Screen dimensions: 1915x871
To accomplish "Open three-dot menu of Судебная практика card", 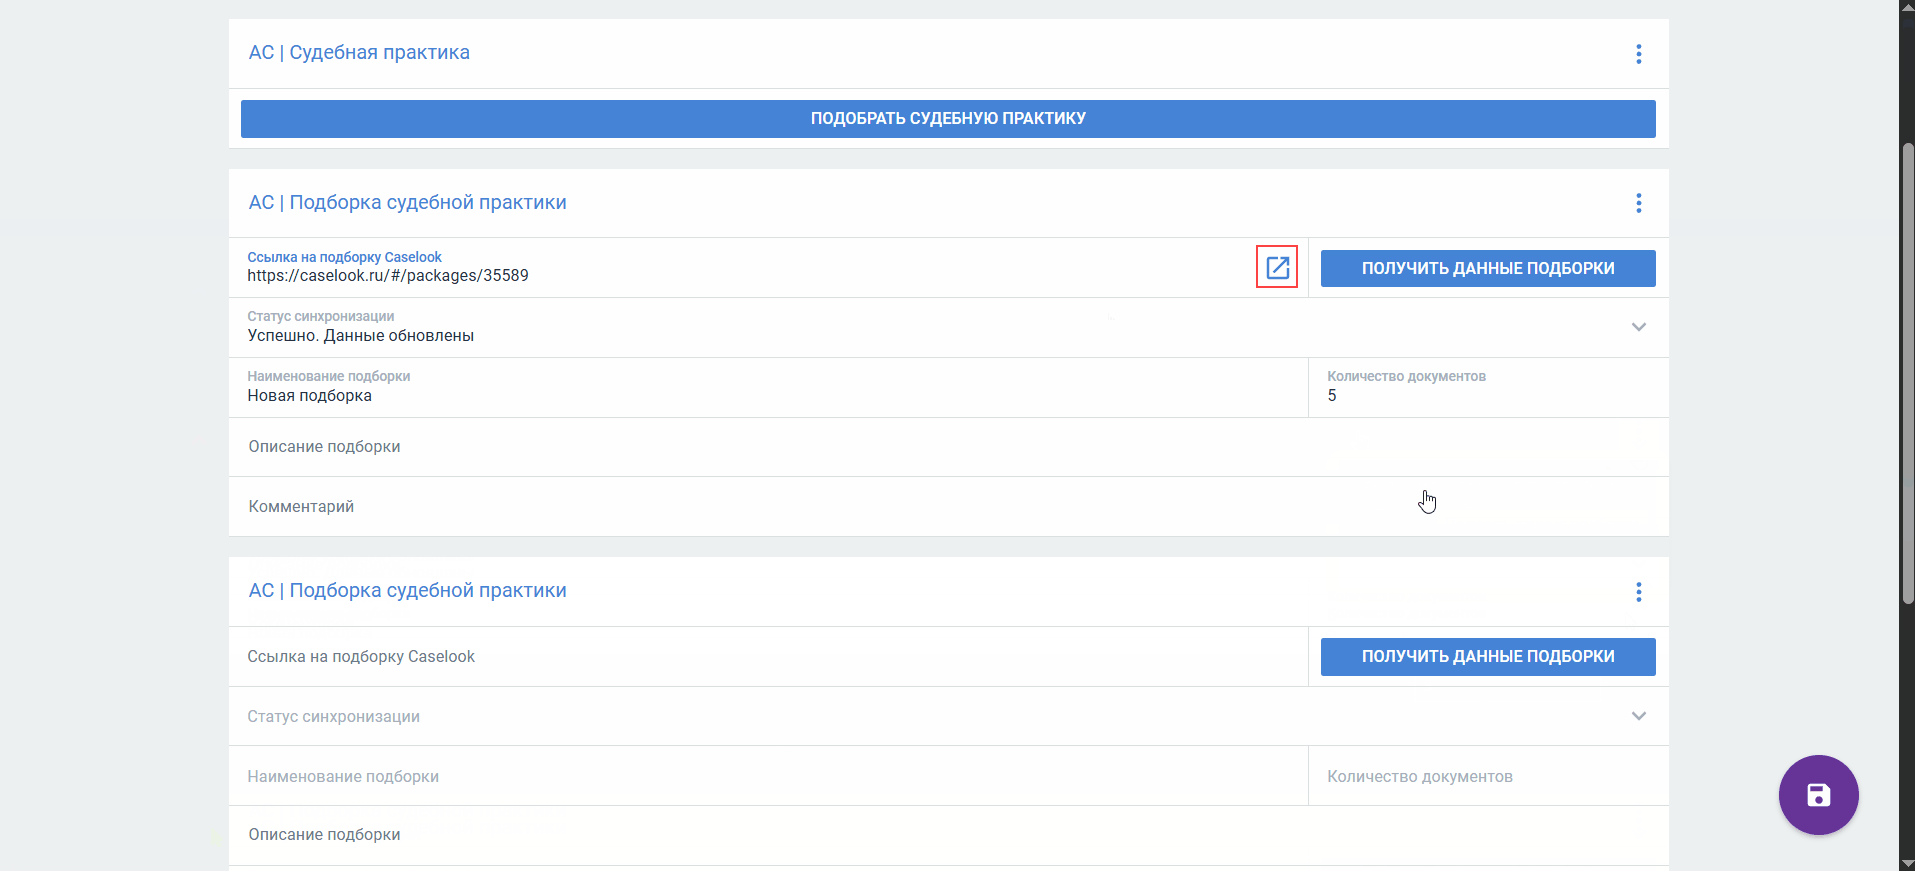I will pos(1638,54).
